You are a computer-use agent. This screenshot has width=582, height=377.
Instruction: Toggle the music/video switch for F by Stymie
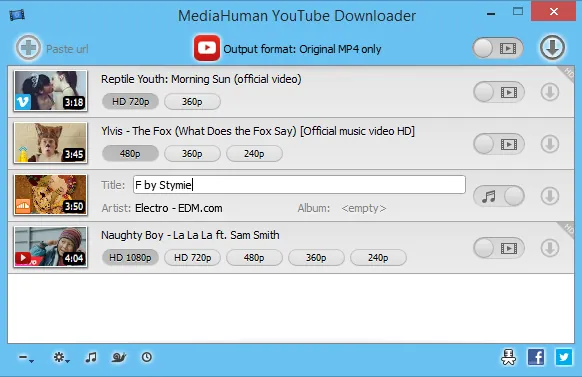499,196
